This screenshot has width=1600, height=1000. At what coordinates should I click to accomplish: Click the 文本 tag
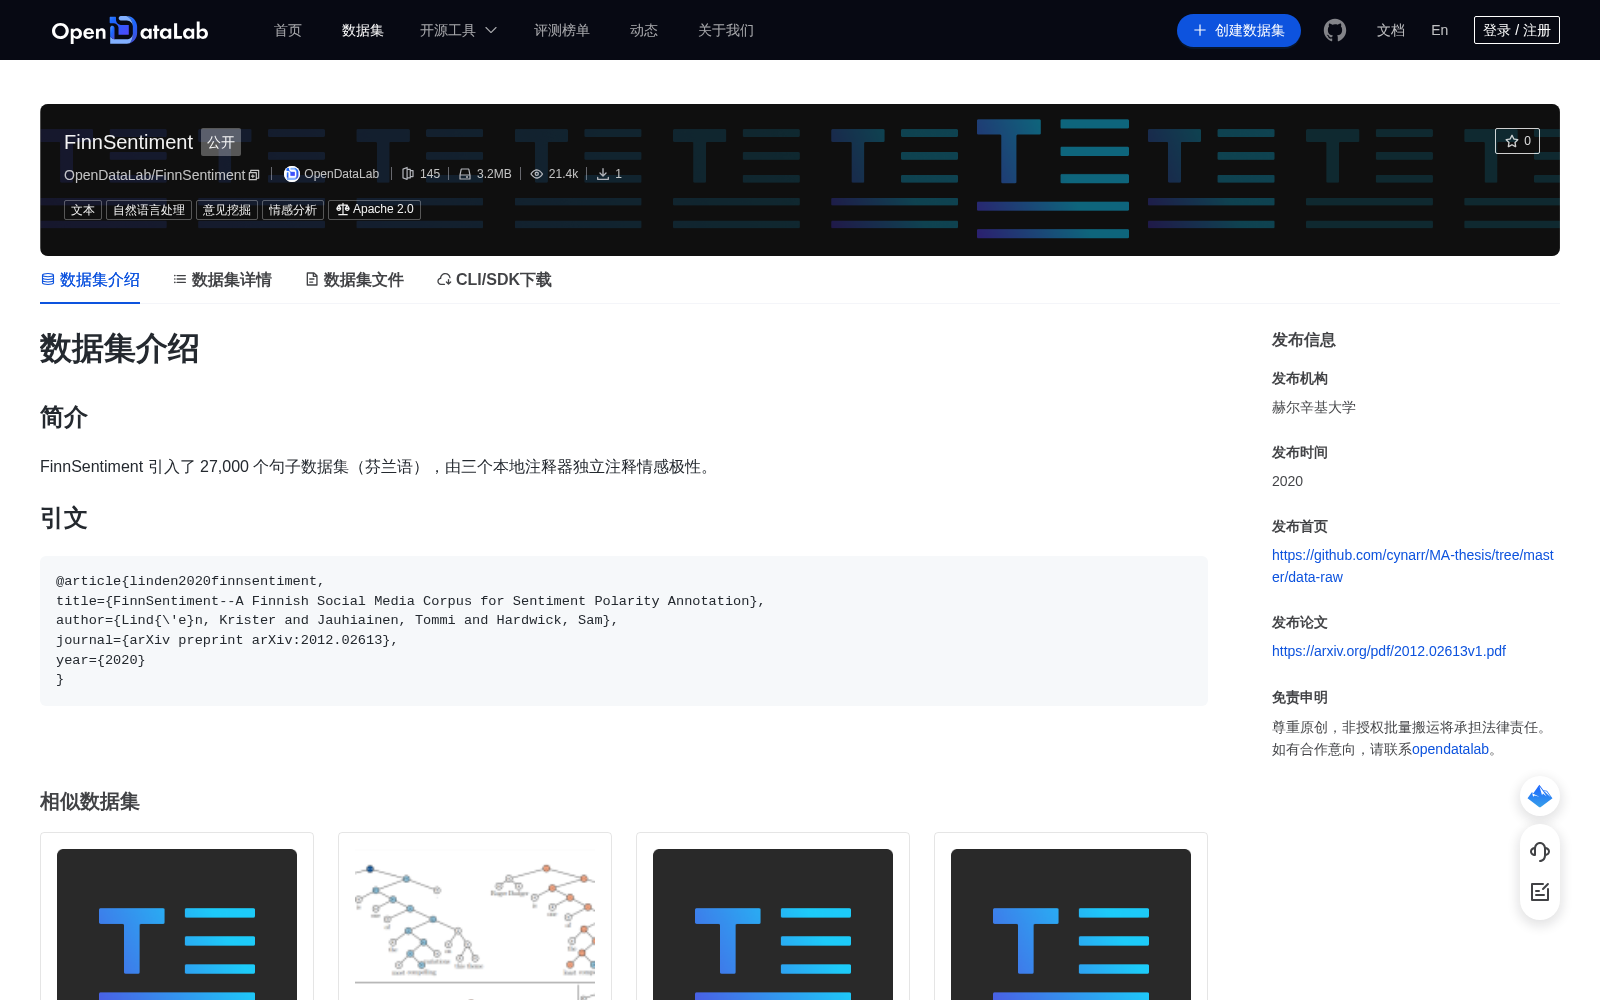click(x=83, y=210)
